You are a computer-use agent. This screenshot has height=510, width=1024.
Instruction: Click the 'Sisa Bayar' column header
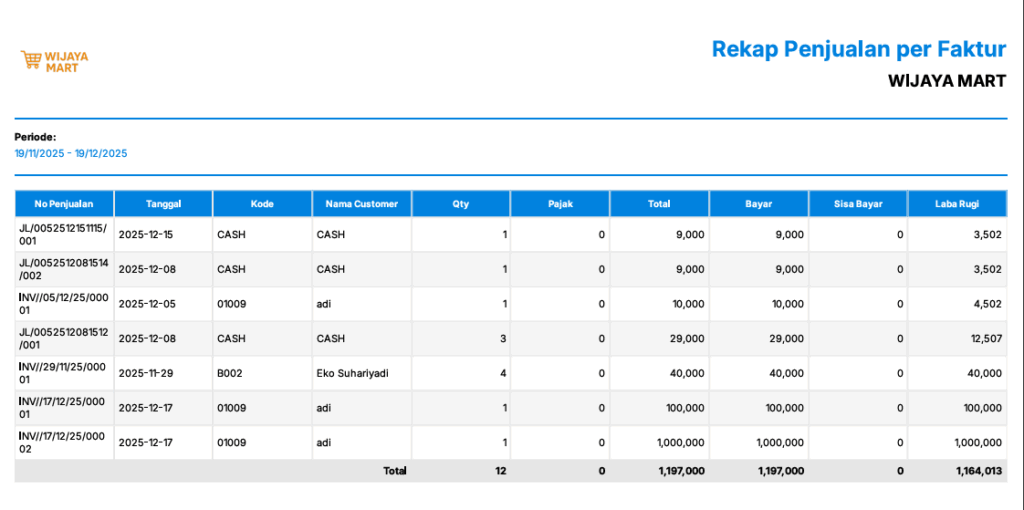coord(857,204)
